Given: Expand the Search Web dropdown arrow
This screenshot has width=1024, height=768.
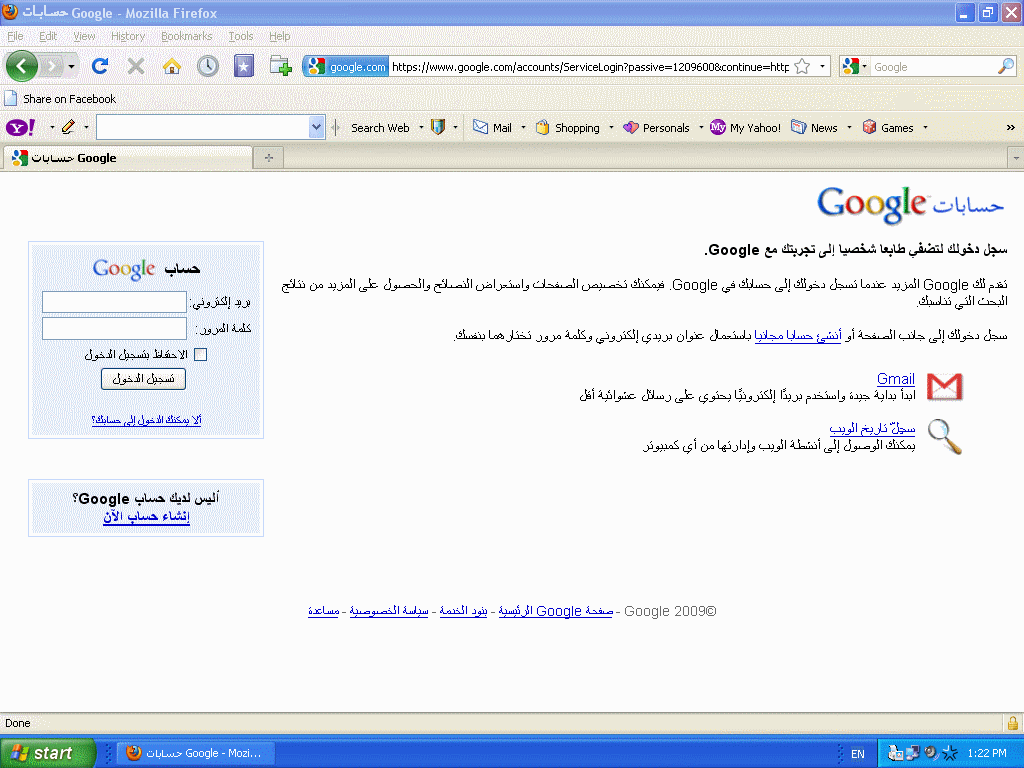Looking at the screenshot, I should point(421,127).
